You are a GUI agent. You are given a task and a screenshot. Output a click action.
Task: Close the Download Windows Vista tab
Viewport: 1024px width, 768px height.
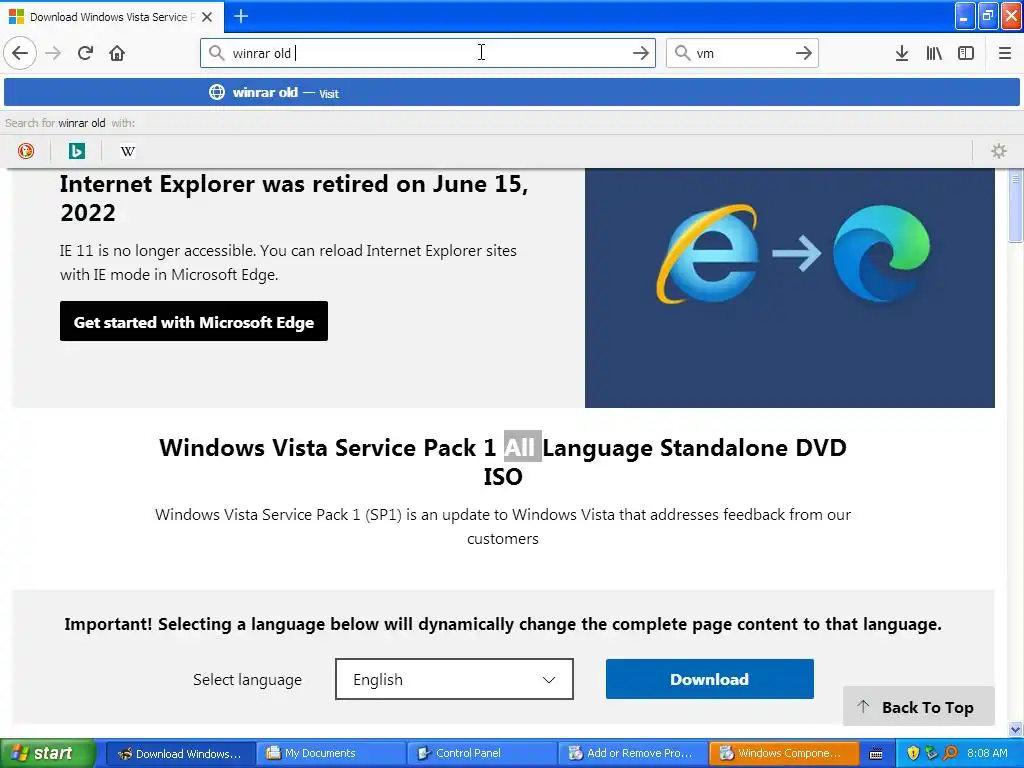tap(207, 17)
